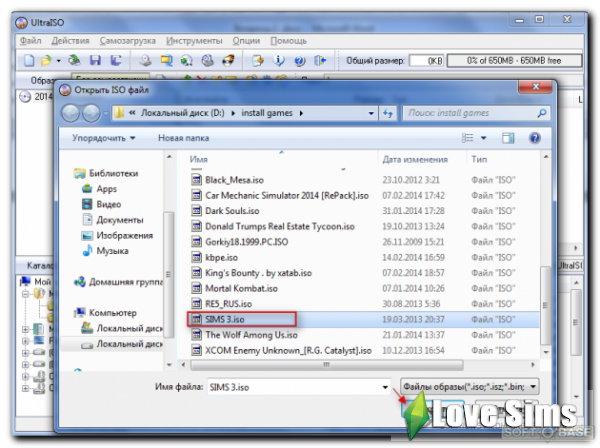600x448 pixels.
Task: Click Локальный диск (D:) in the address bar
Action: click(183, 113)
